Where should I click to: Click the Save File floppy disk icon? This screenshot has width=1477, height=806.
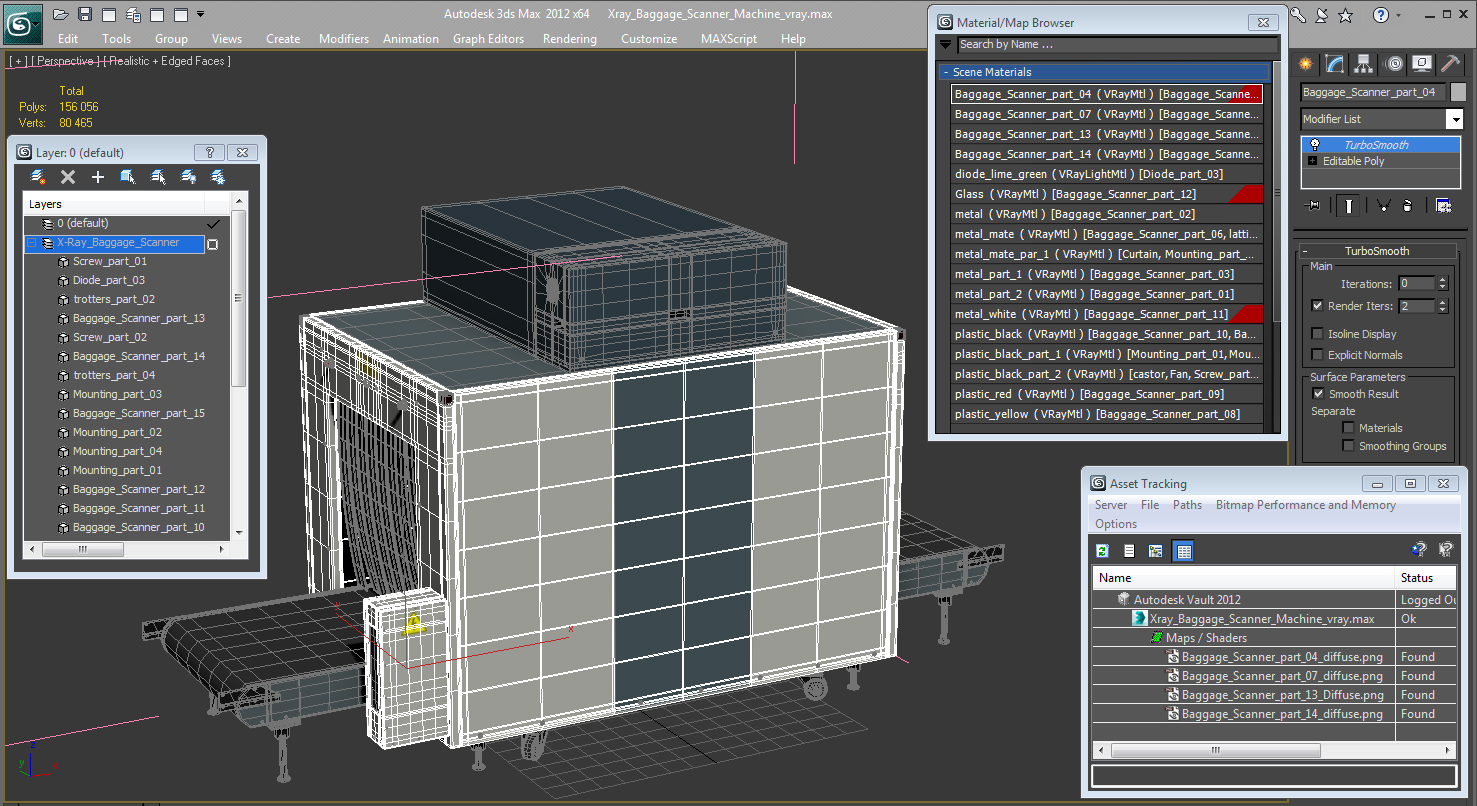[x=85, y=14]
